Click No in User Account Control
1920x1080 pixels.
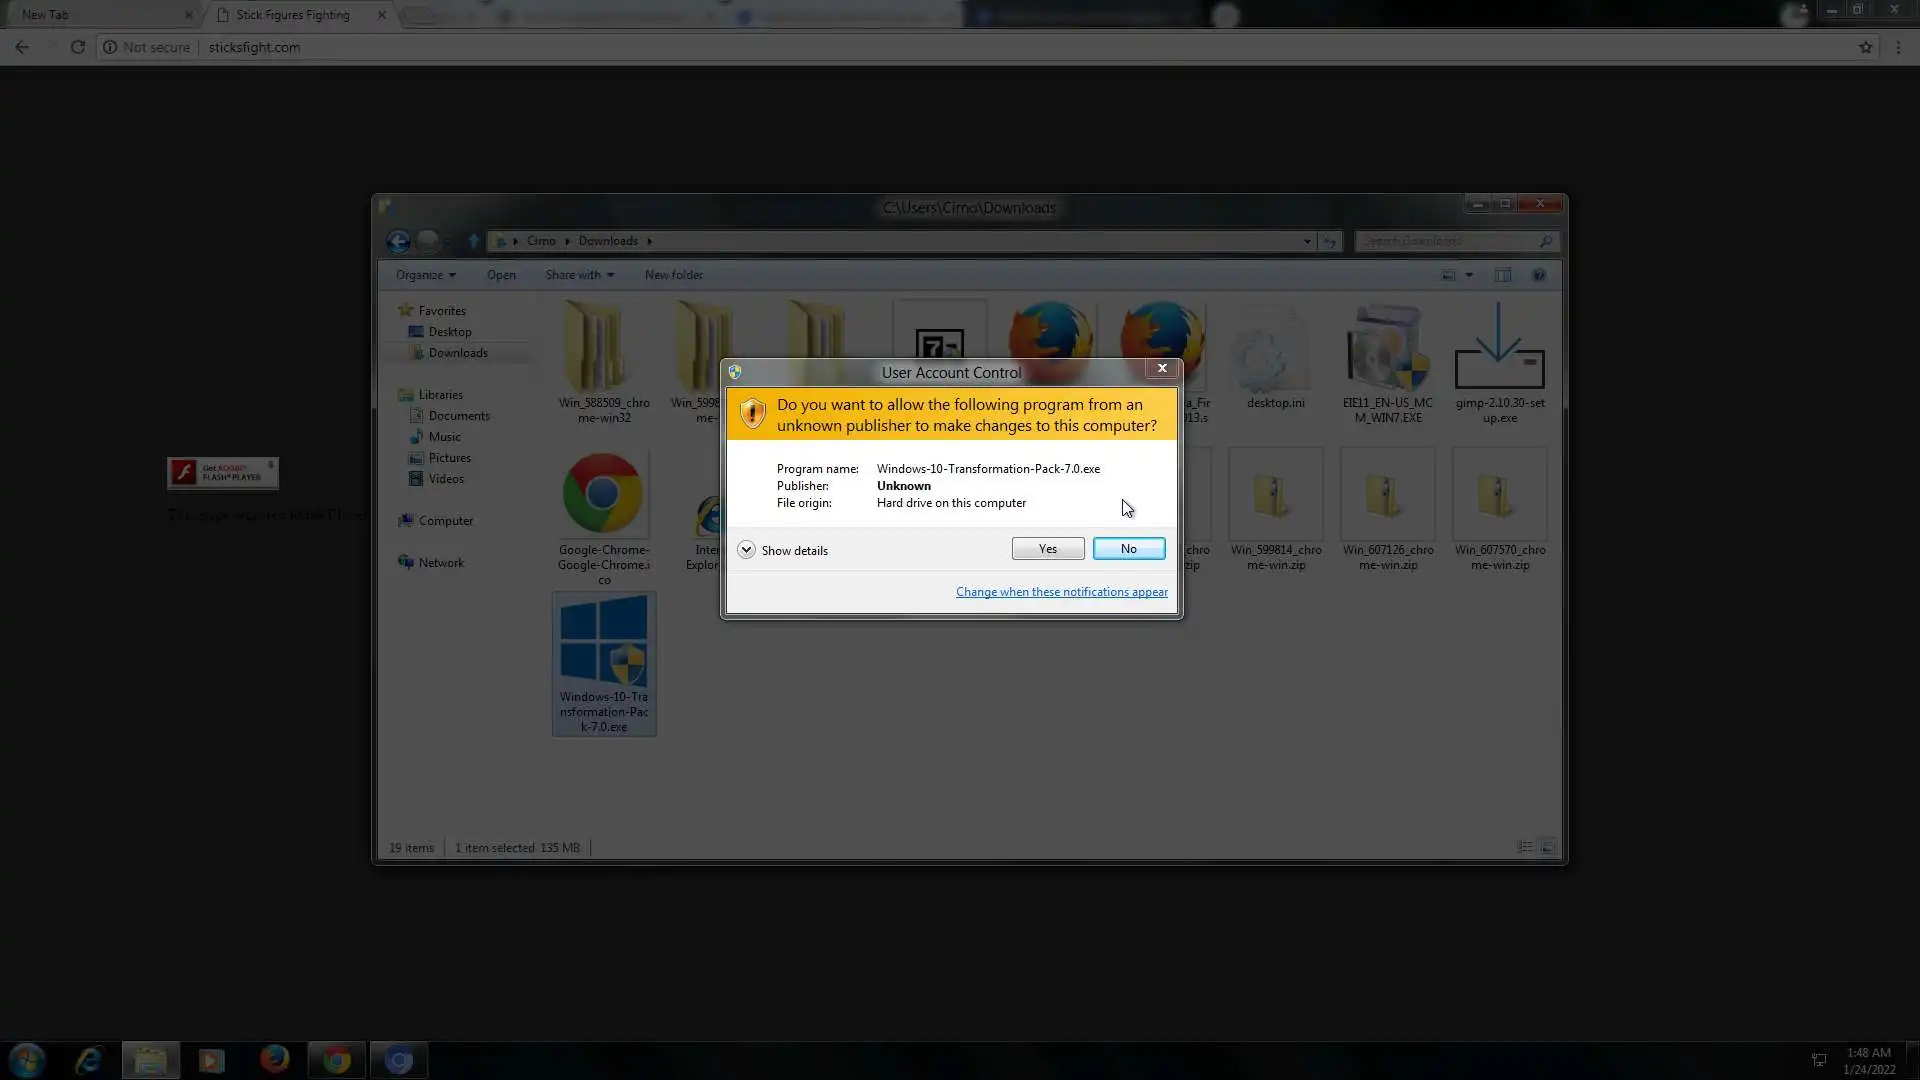(x=1128, y=549)
